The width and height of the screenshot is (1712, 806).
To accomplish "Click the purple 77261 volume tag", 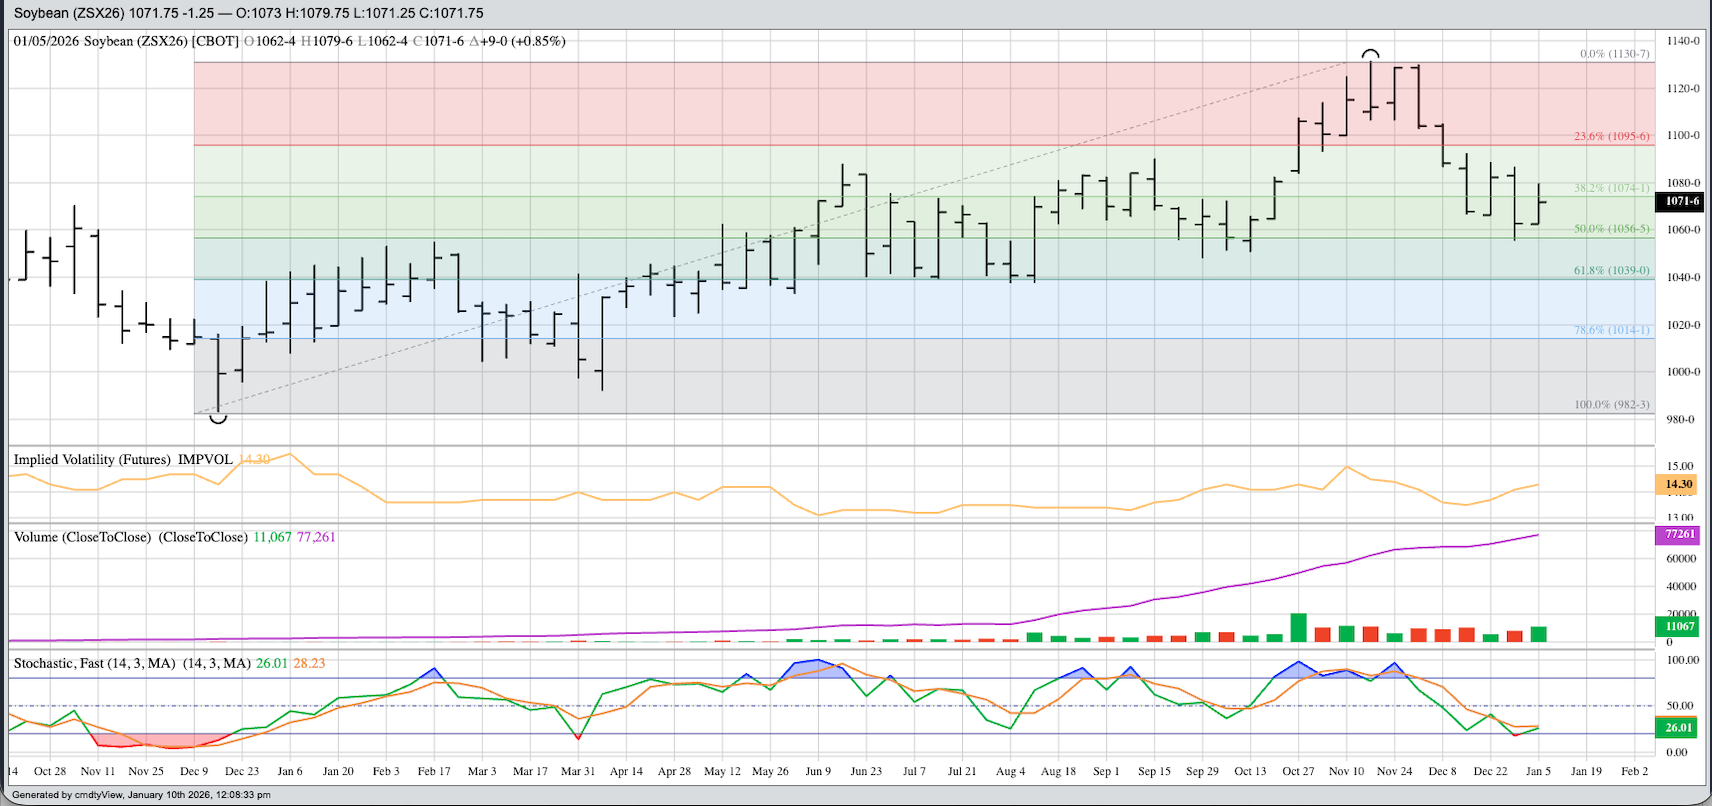I will [1679, 534].
